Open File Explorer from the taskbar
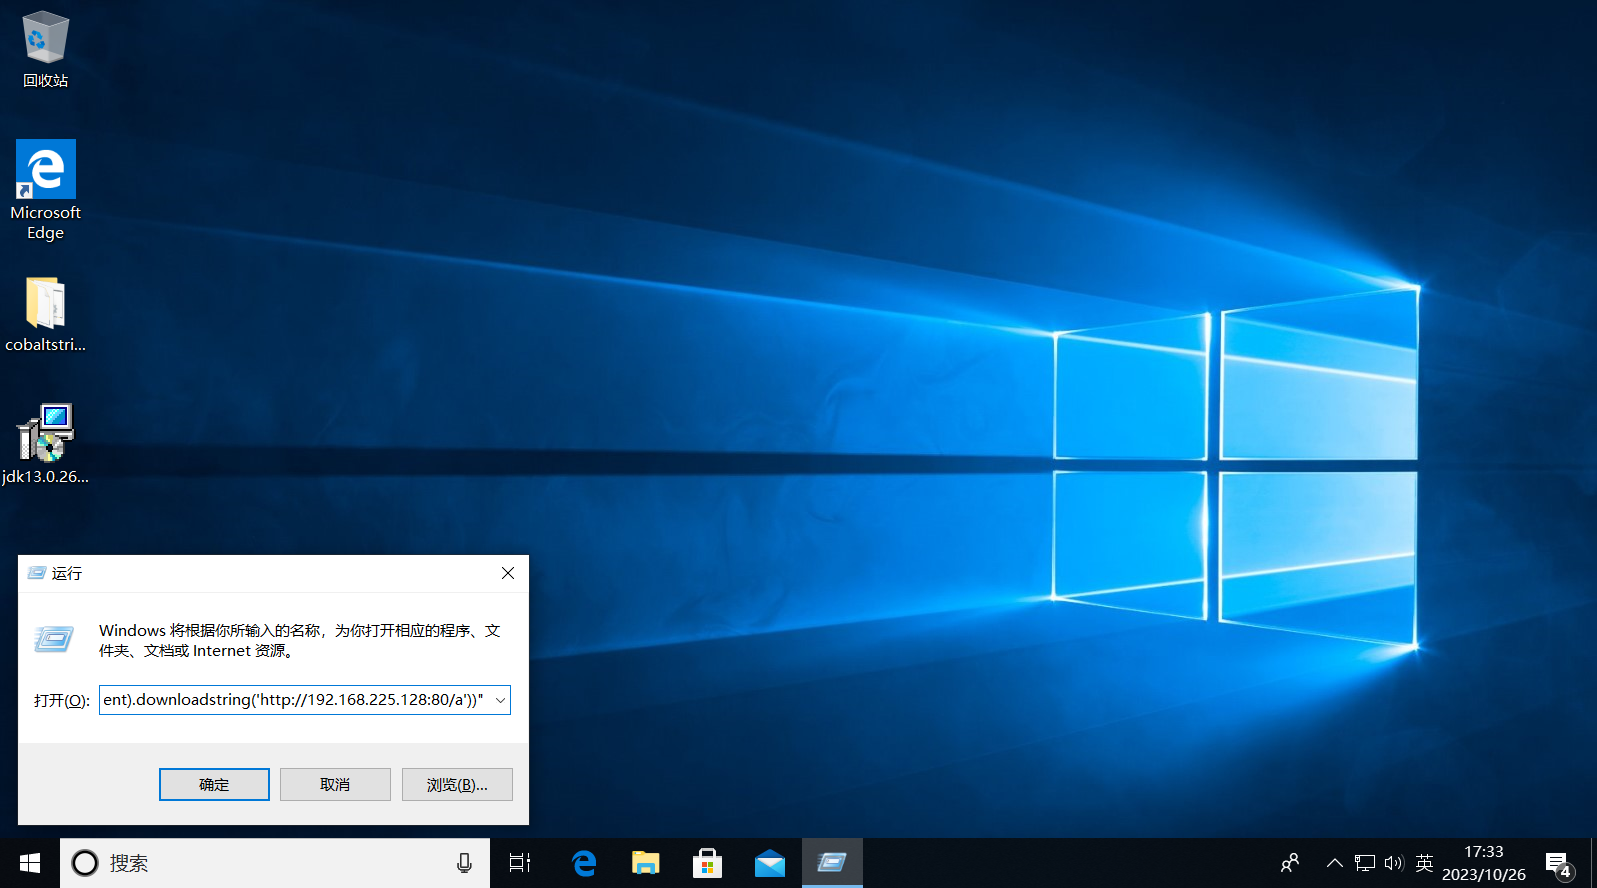Screen dimensions: 1597x888 [x=646, y=863]
